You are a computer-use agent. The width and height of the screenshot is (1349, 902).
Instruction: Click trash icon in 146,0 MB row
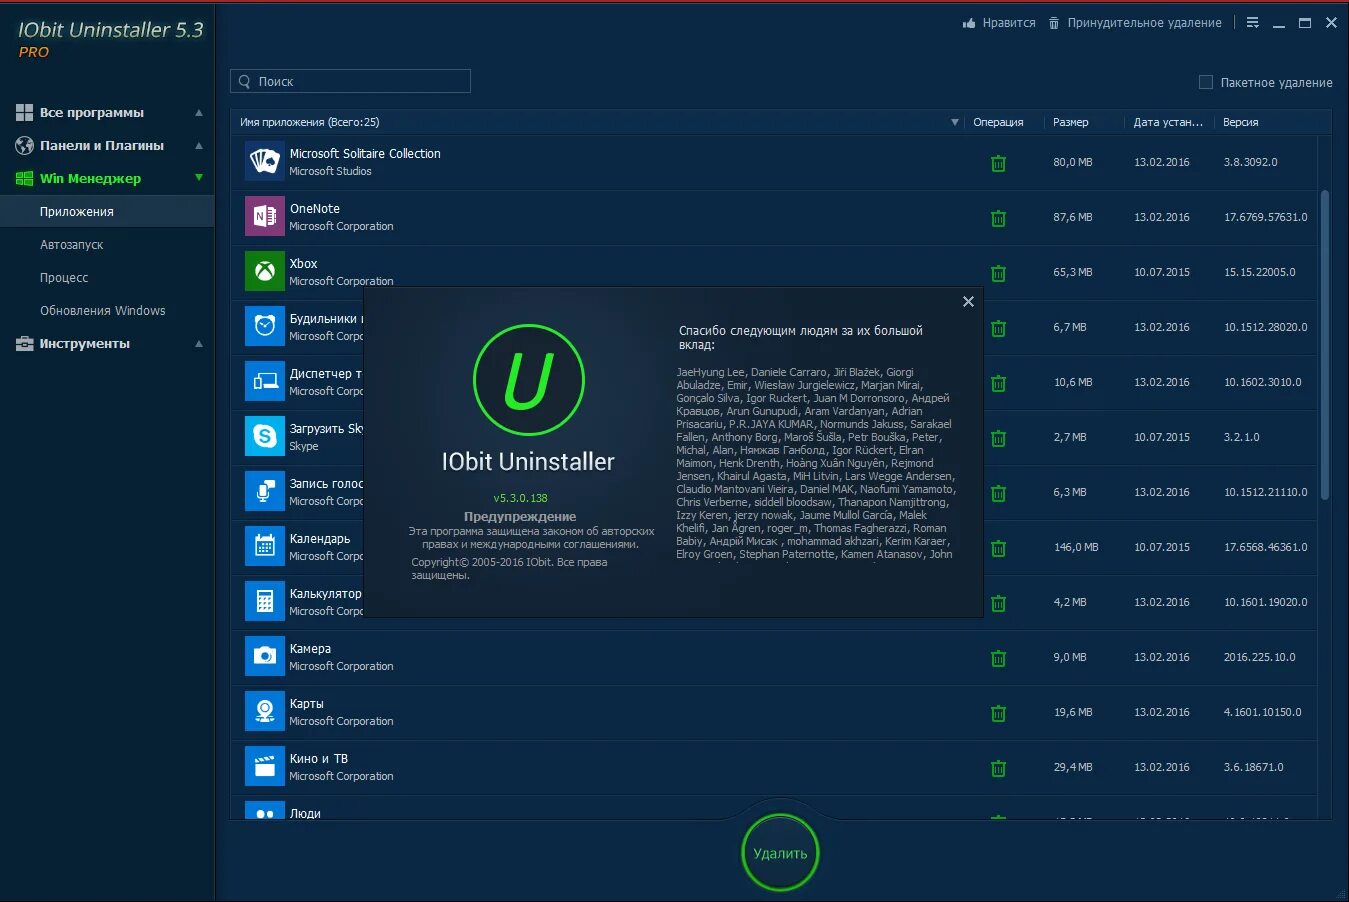pyautogui.click(x=998, y=548)
